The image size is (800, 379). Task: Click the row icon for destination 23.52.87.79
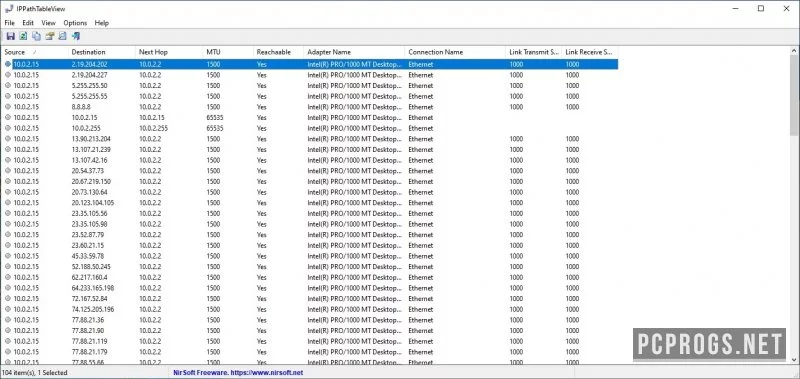[x=8, y=235]
